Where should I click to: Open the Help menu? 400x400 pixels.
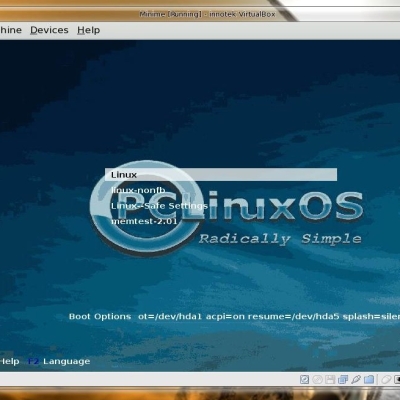pyautogui.click(x=88, y=30)
